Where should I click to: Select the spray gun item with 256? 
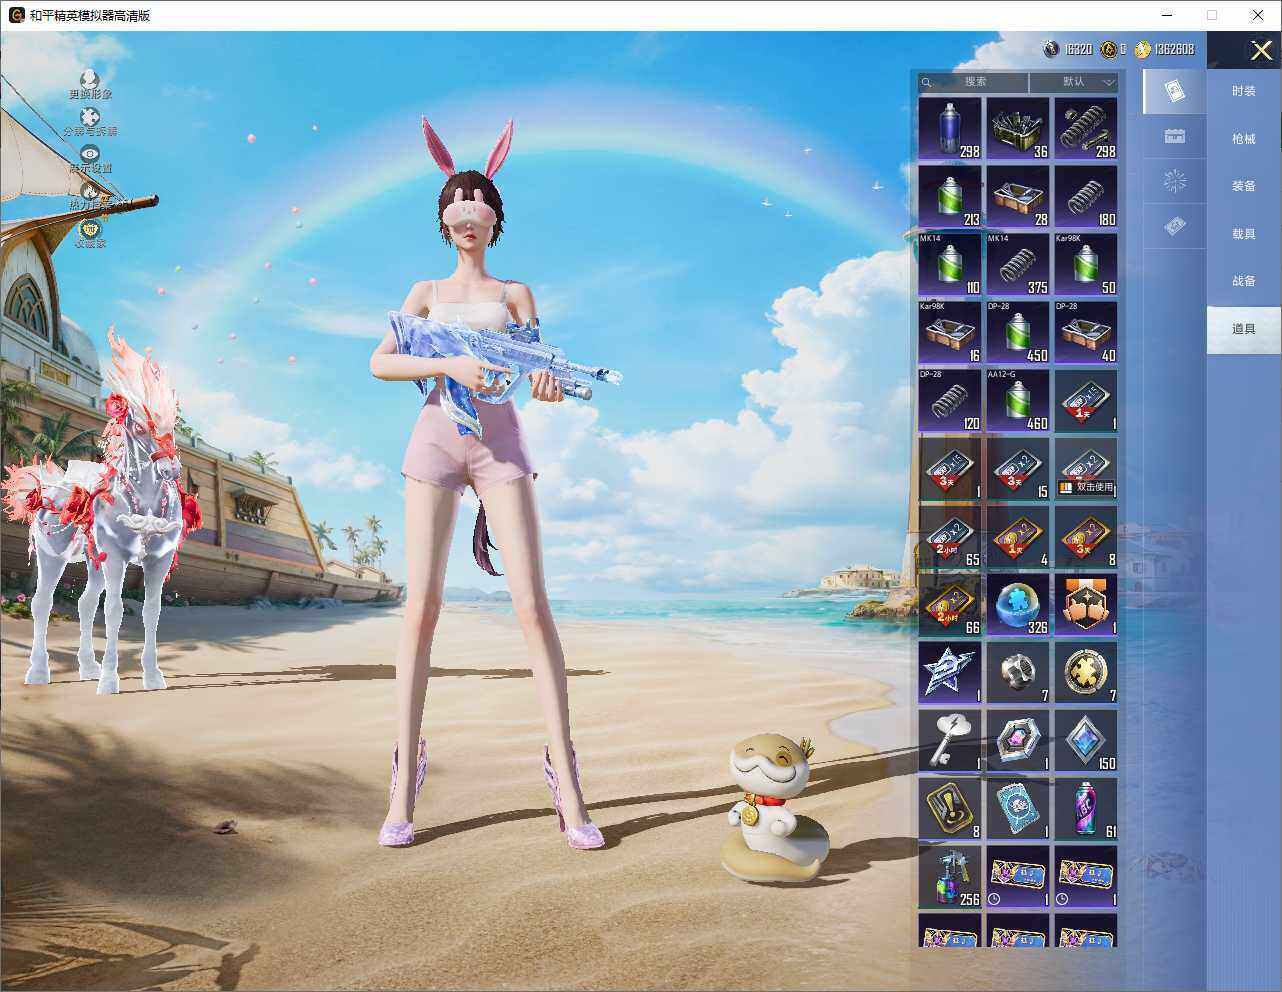(x=950, y=877)
